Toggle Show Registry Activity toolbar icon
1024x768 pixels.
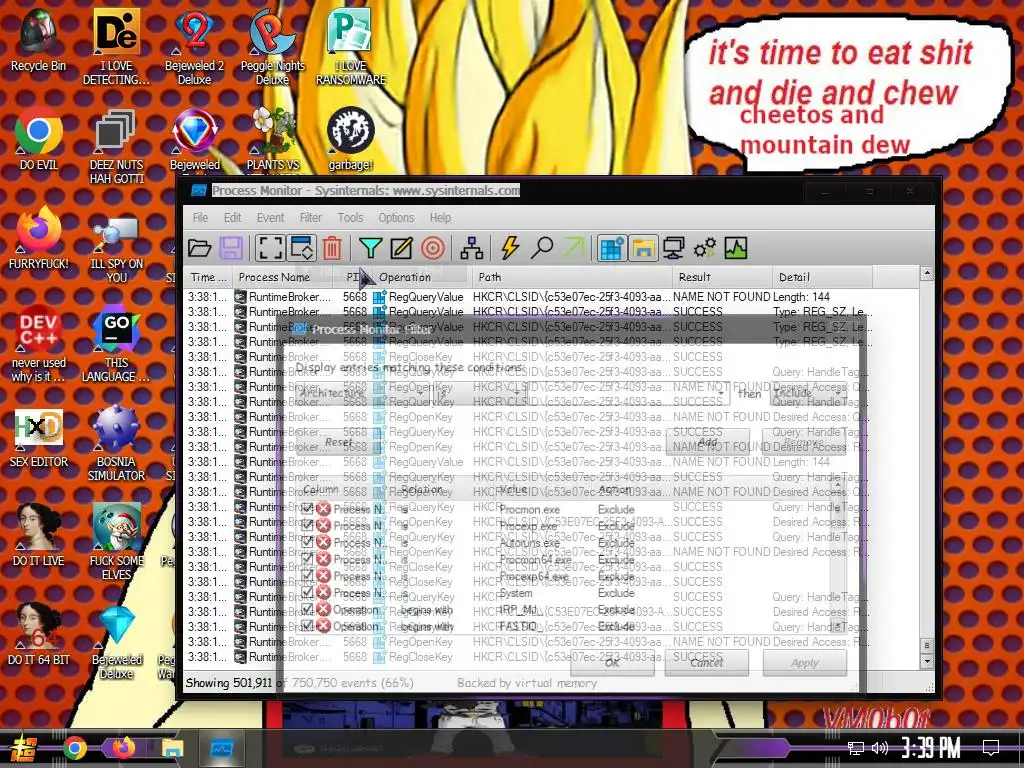click(x=612, y=248)
